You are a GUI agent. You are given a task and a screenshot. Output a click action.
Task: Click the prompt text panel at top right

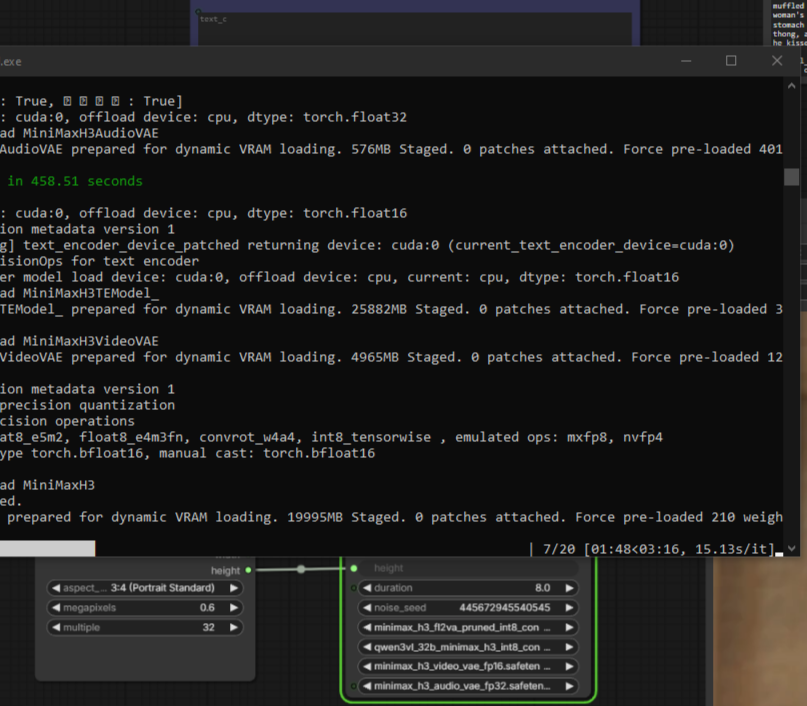coord(788,23)
